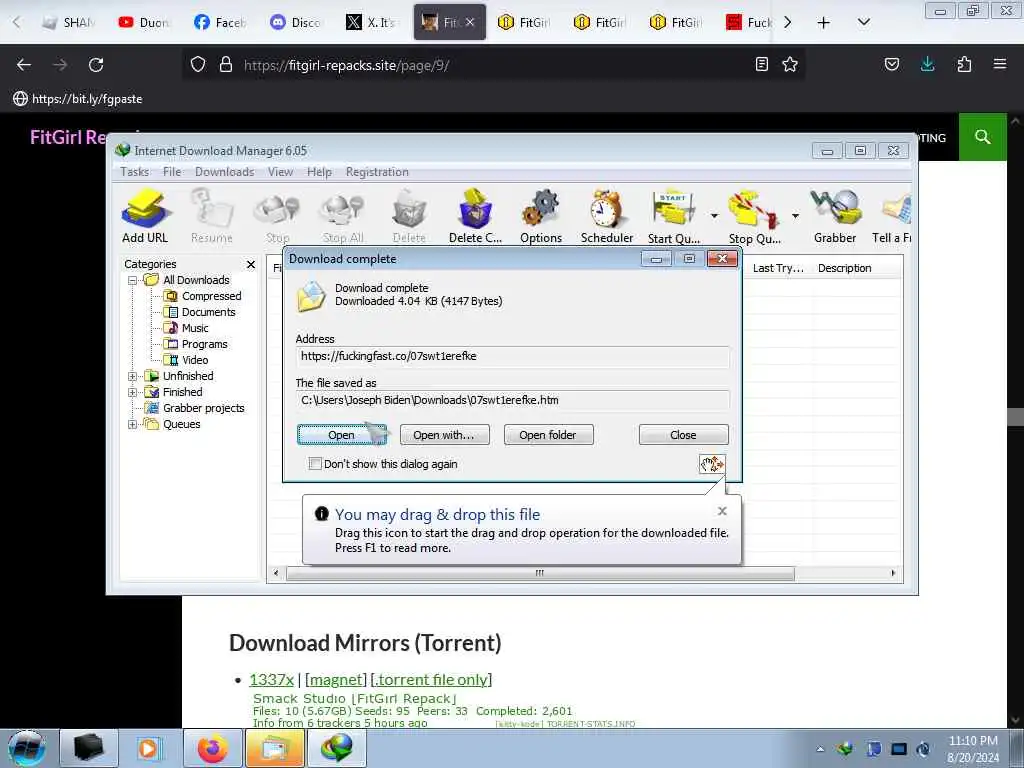Viewport: 1024px width, 768px height.
Task: Open the file explorer taskbar icon
Action: [x=275, y=748]
